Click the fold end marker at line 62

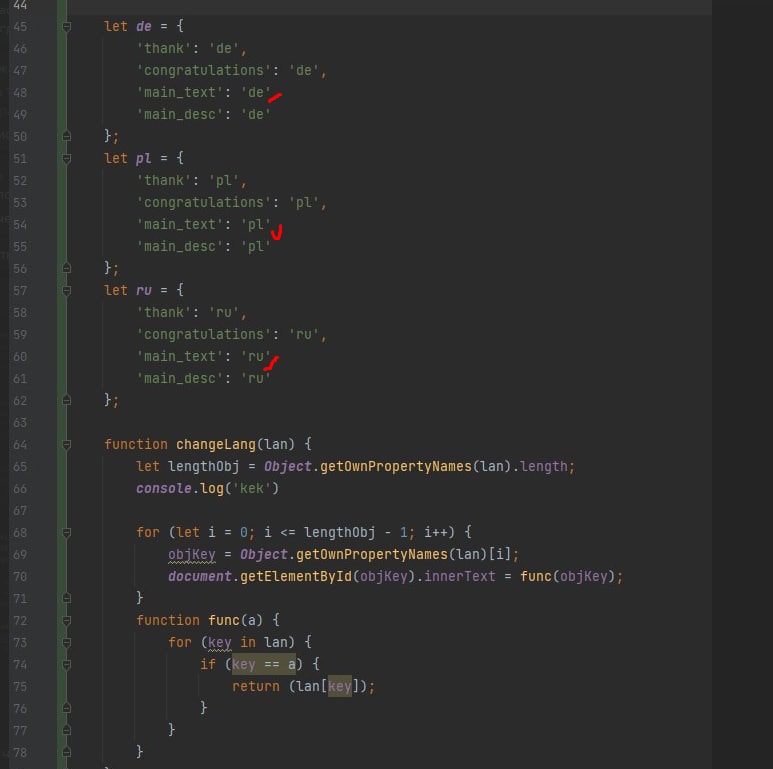[x=67, y=400]
